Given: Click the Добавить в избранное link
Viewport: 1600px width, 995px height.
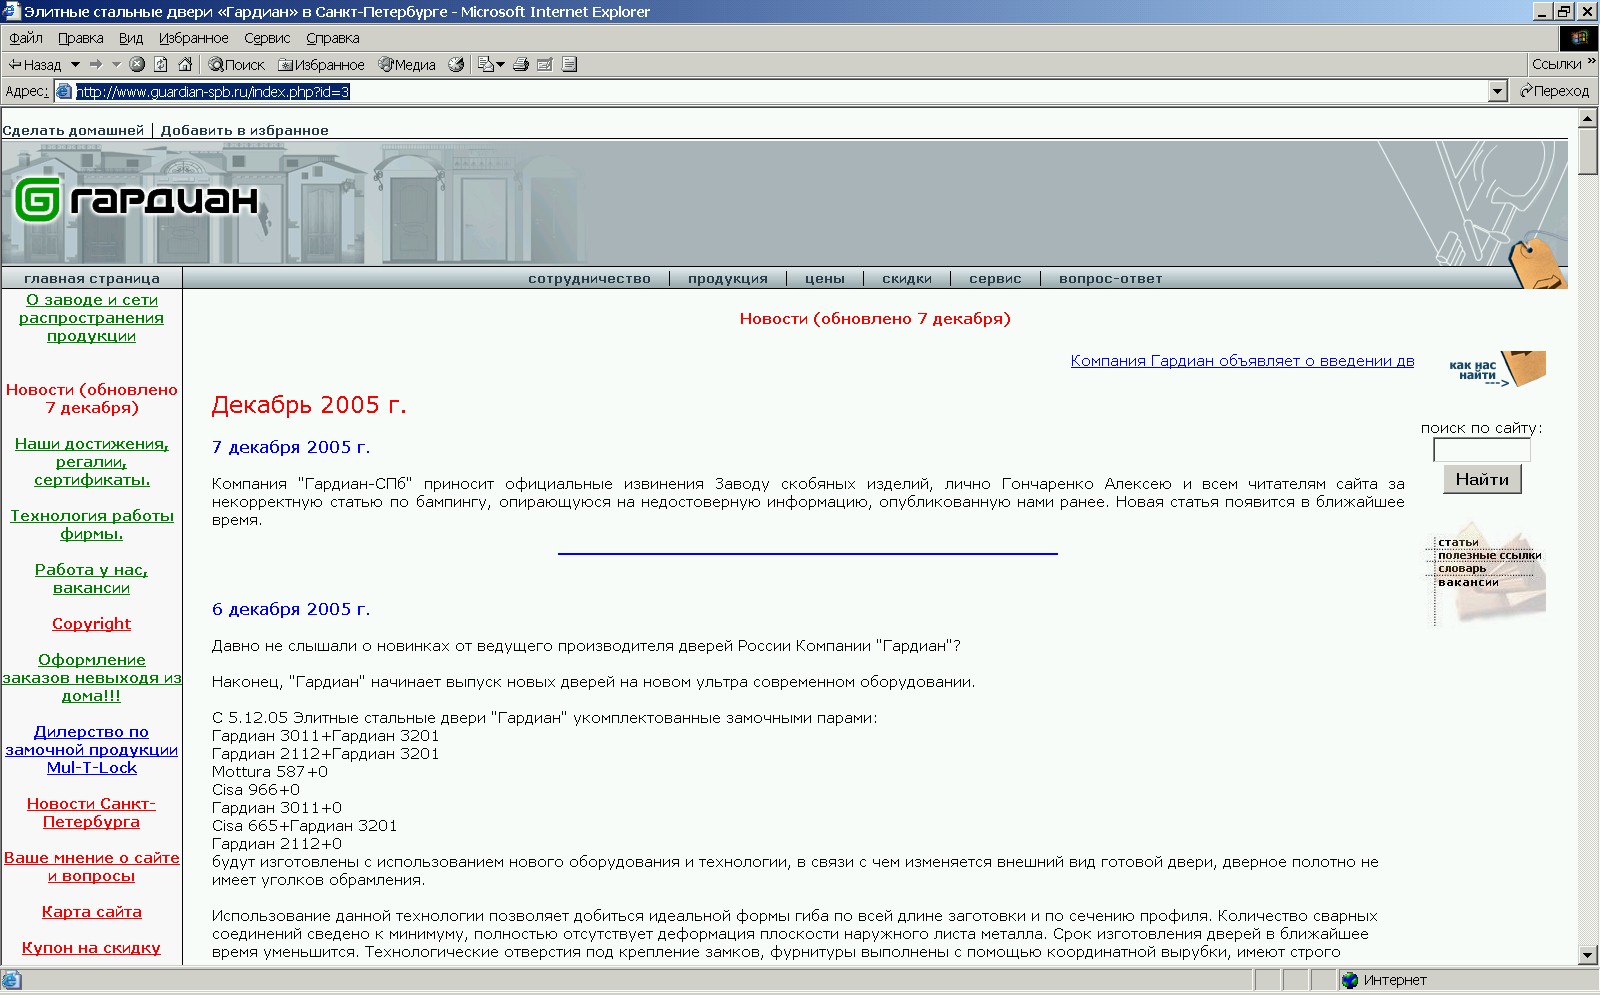Looking at the screenshot, I should point(244,130).
